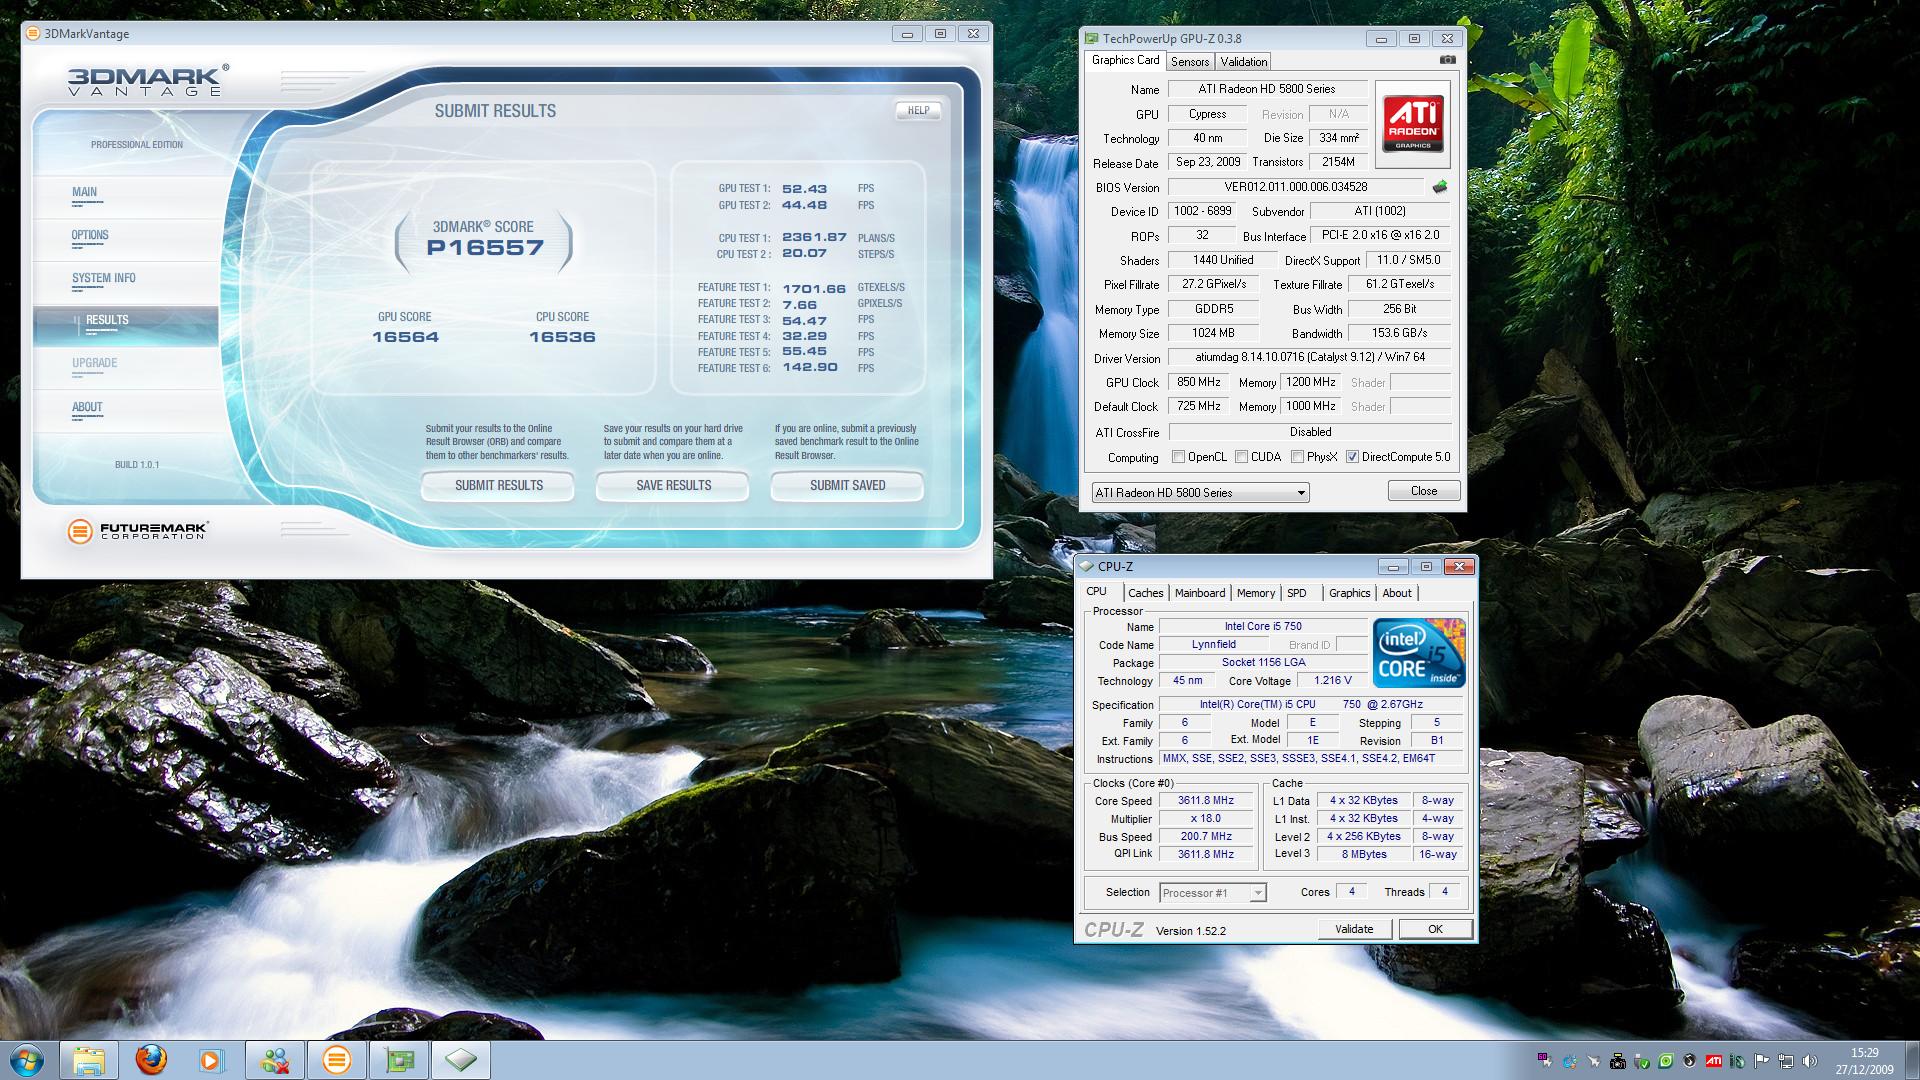Image resolution: width=1920 pixels, height=1080 pixels.
Task: Click the ATI Catalyst tray icon
Action: point(1713,1061)
